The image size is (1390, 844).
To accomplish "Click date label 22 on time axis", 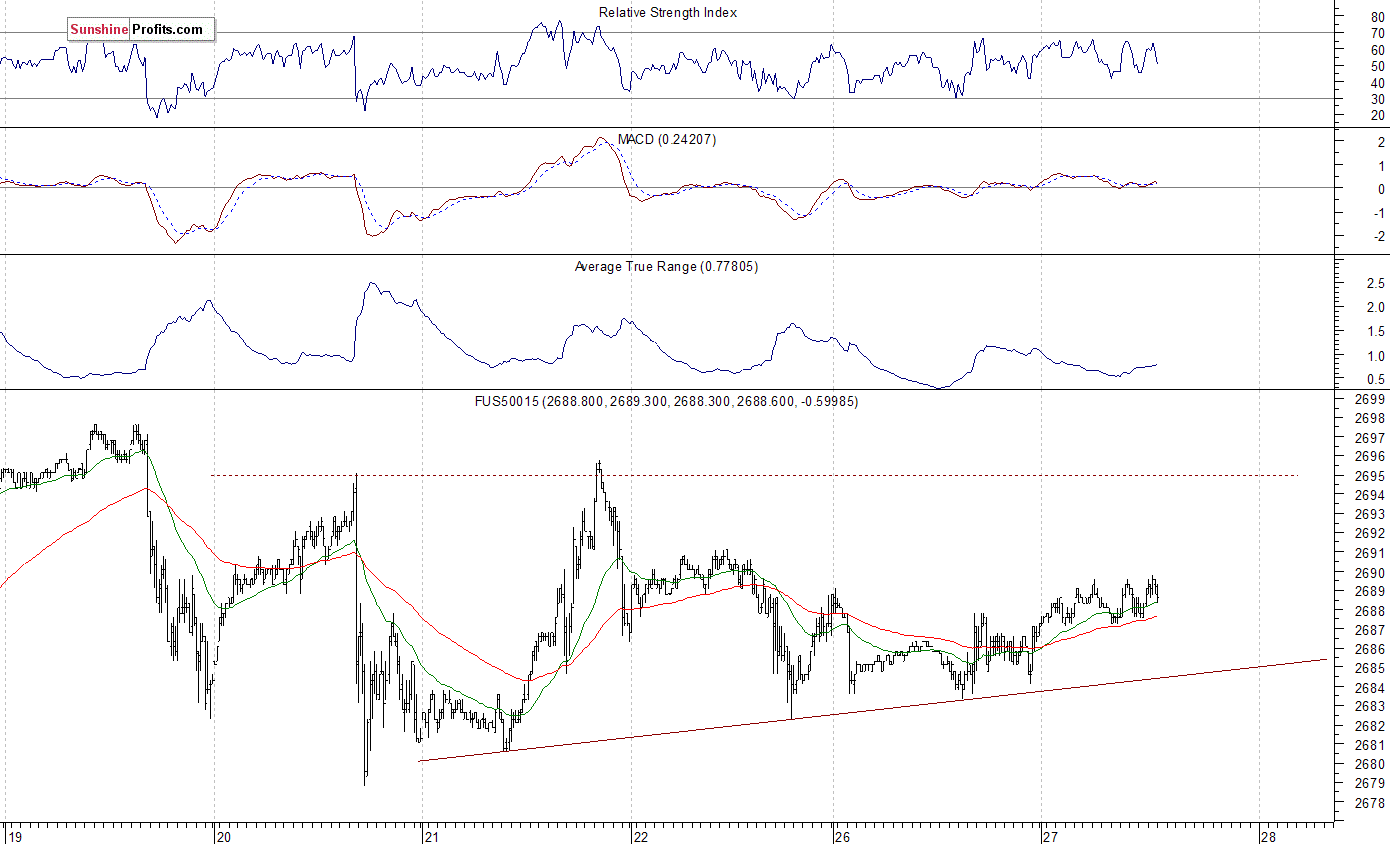I will click(x=639, y=836).
